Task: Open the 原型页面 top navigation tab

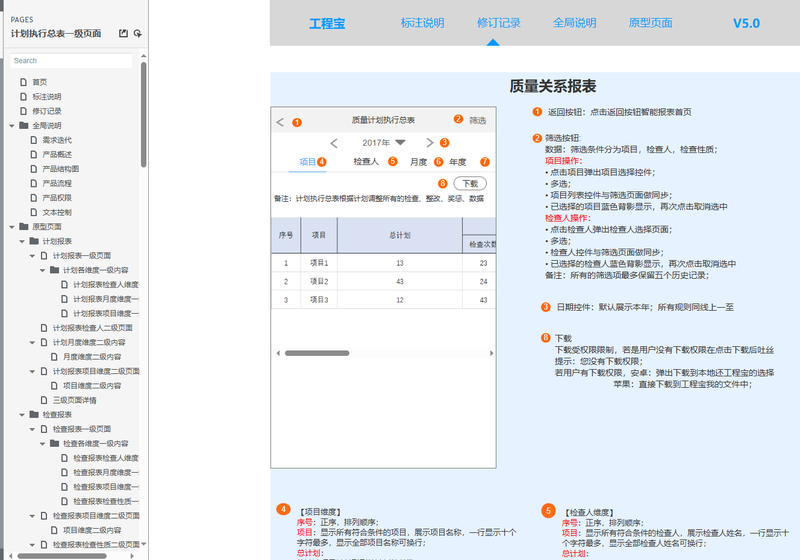Action: (x=651, y=23)
